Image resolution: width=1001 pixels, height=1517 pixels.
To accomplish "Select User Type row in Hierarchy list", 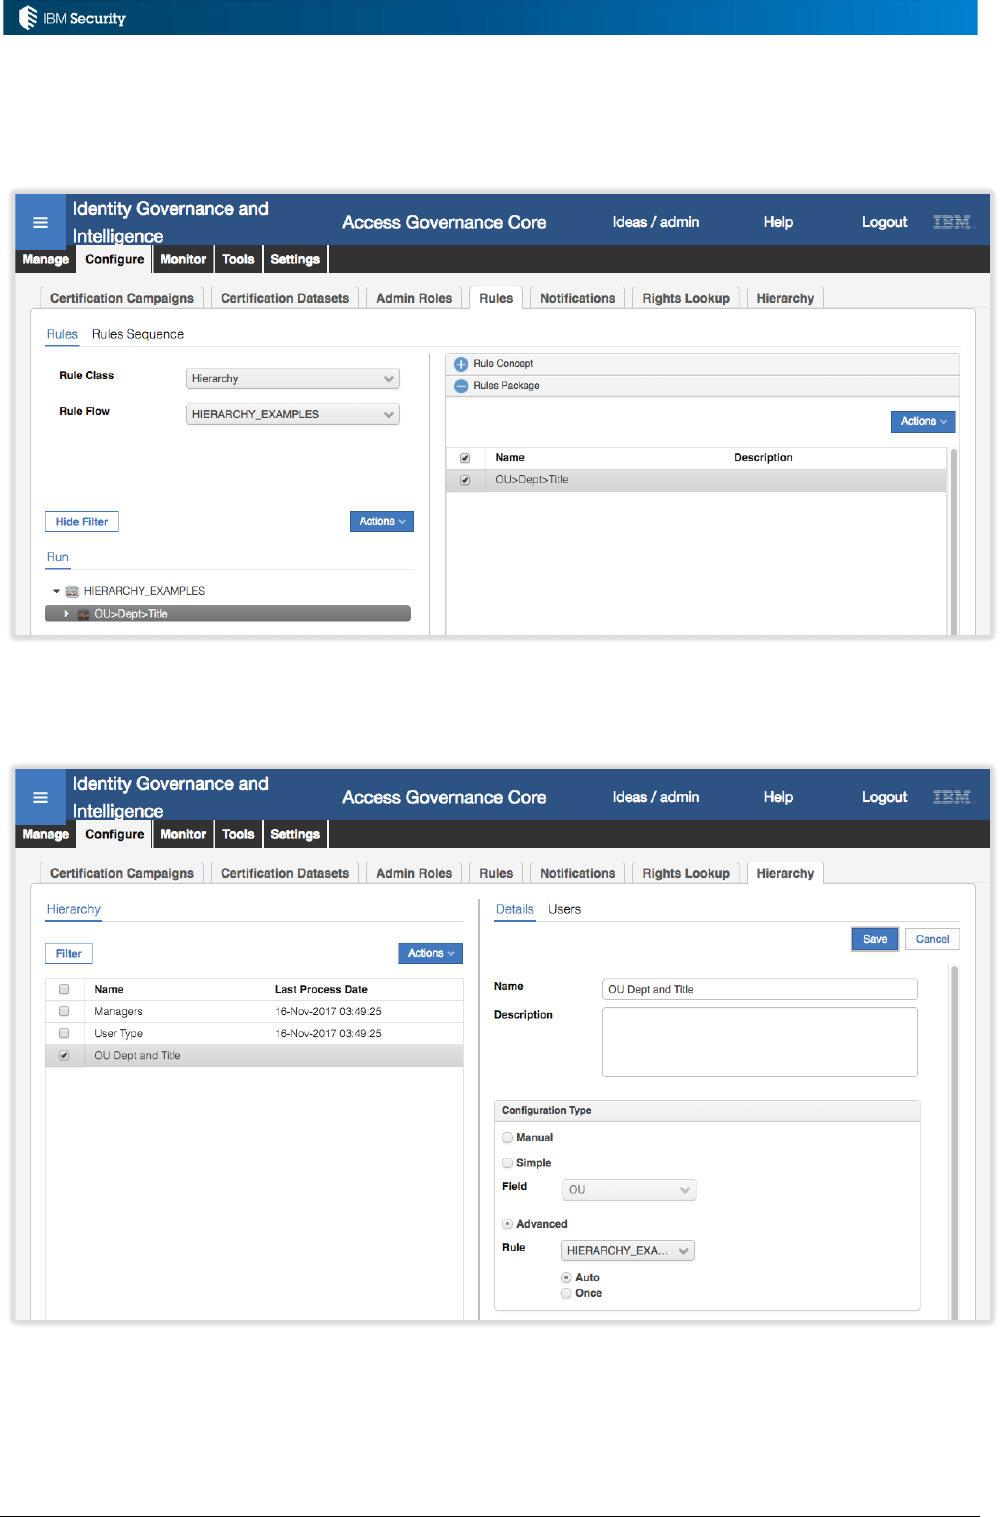I will [254, 1033].
